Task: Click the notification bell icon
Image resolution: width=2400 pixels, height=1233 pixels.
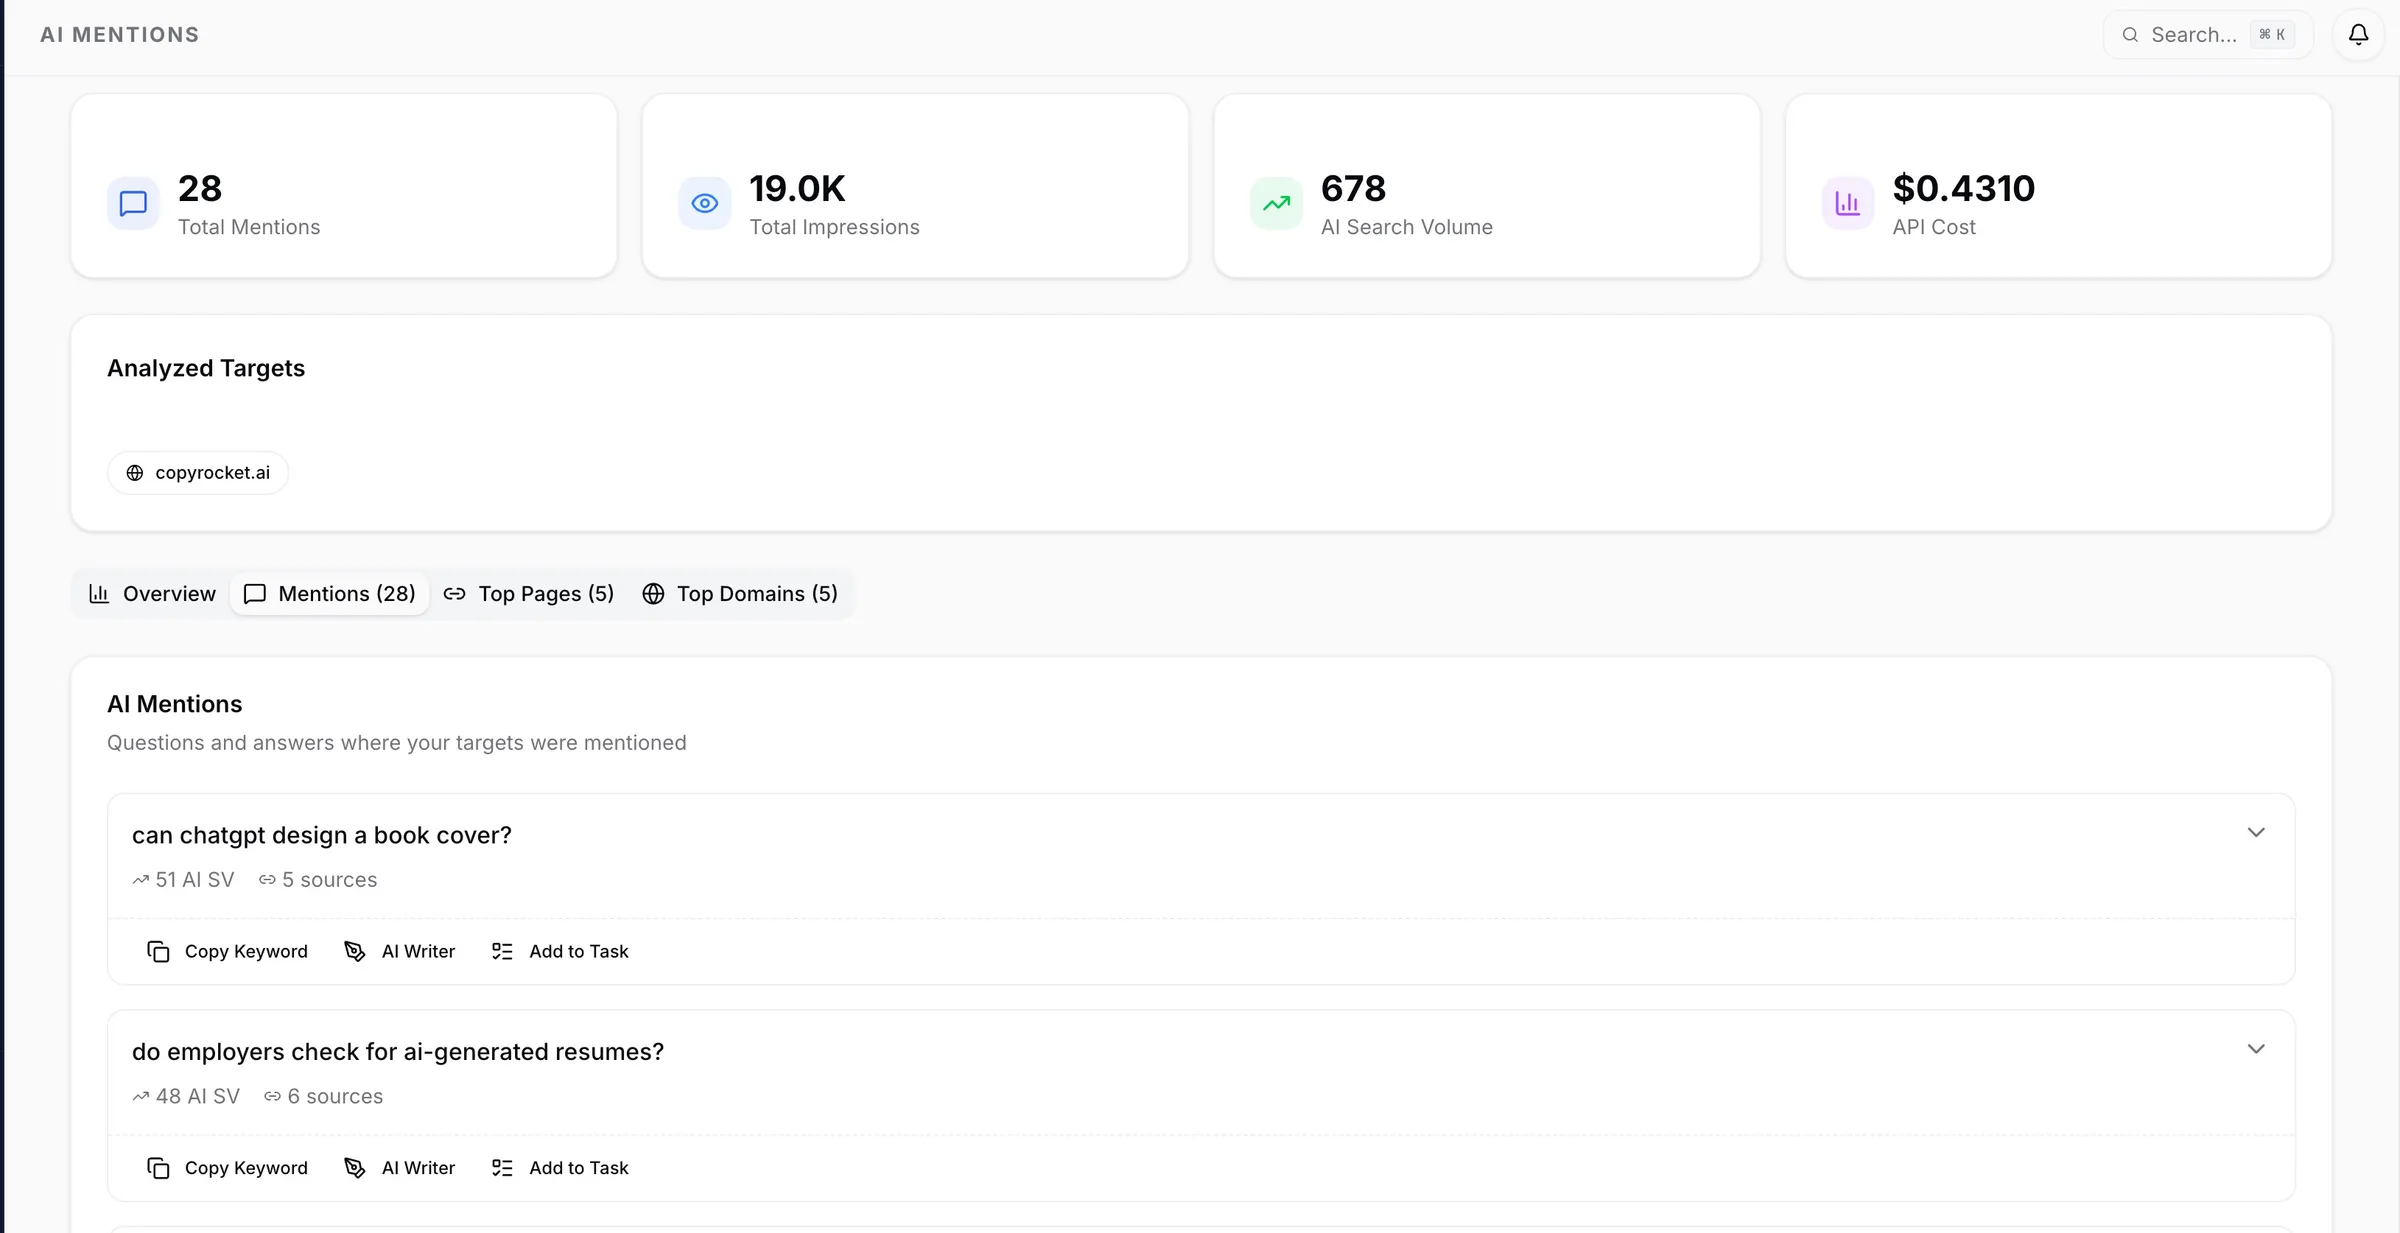Action: (2358, 35)
